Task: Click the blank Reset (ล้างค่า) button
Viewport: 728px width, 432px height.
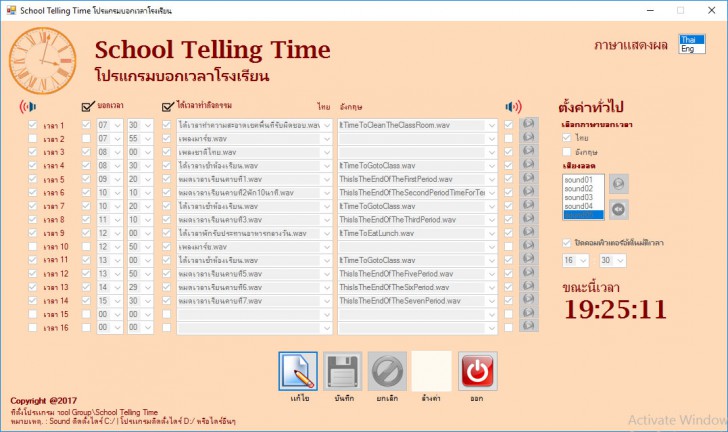Action: coord(432,371)
